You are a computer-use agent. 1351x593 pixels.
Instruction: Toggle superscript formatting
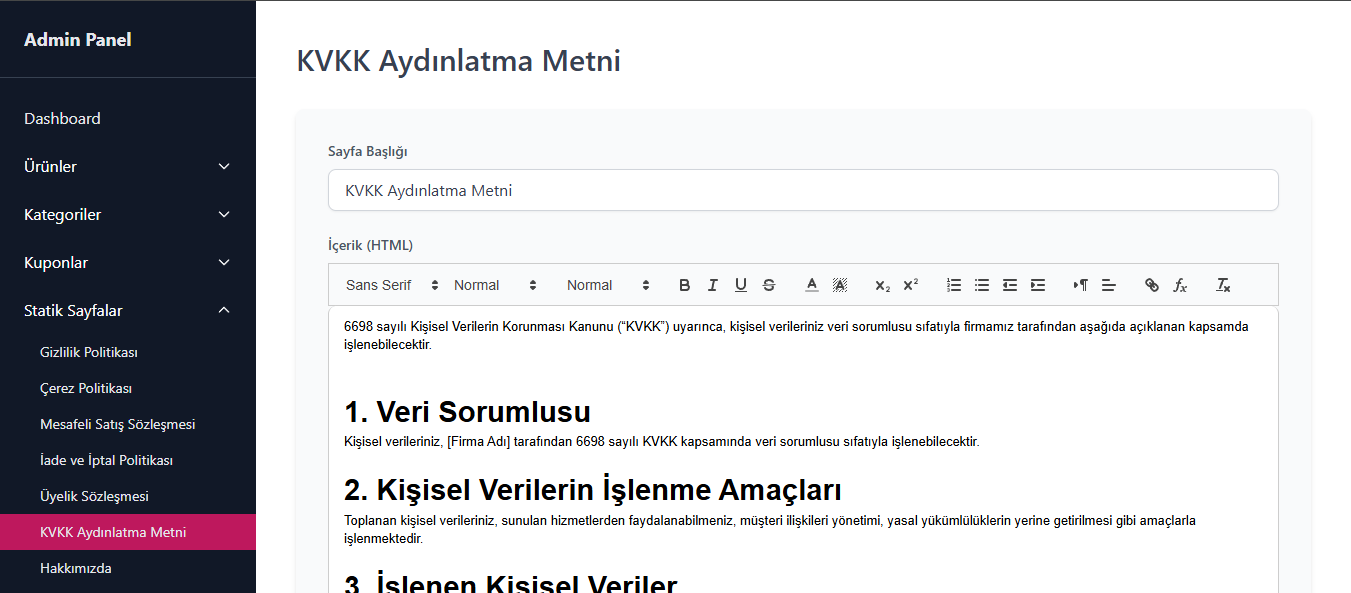coord(910,285)
